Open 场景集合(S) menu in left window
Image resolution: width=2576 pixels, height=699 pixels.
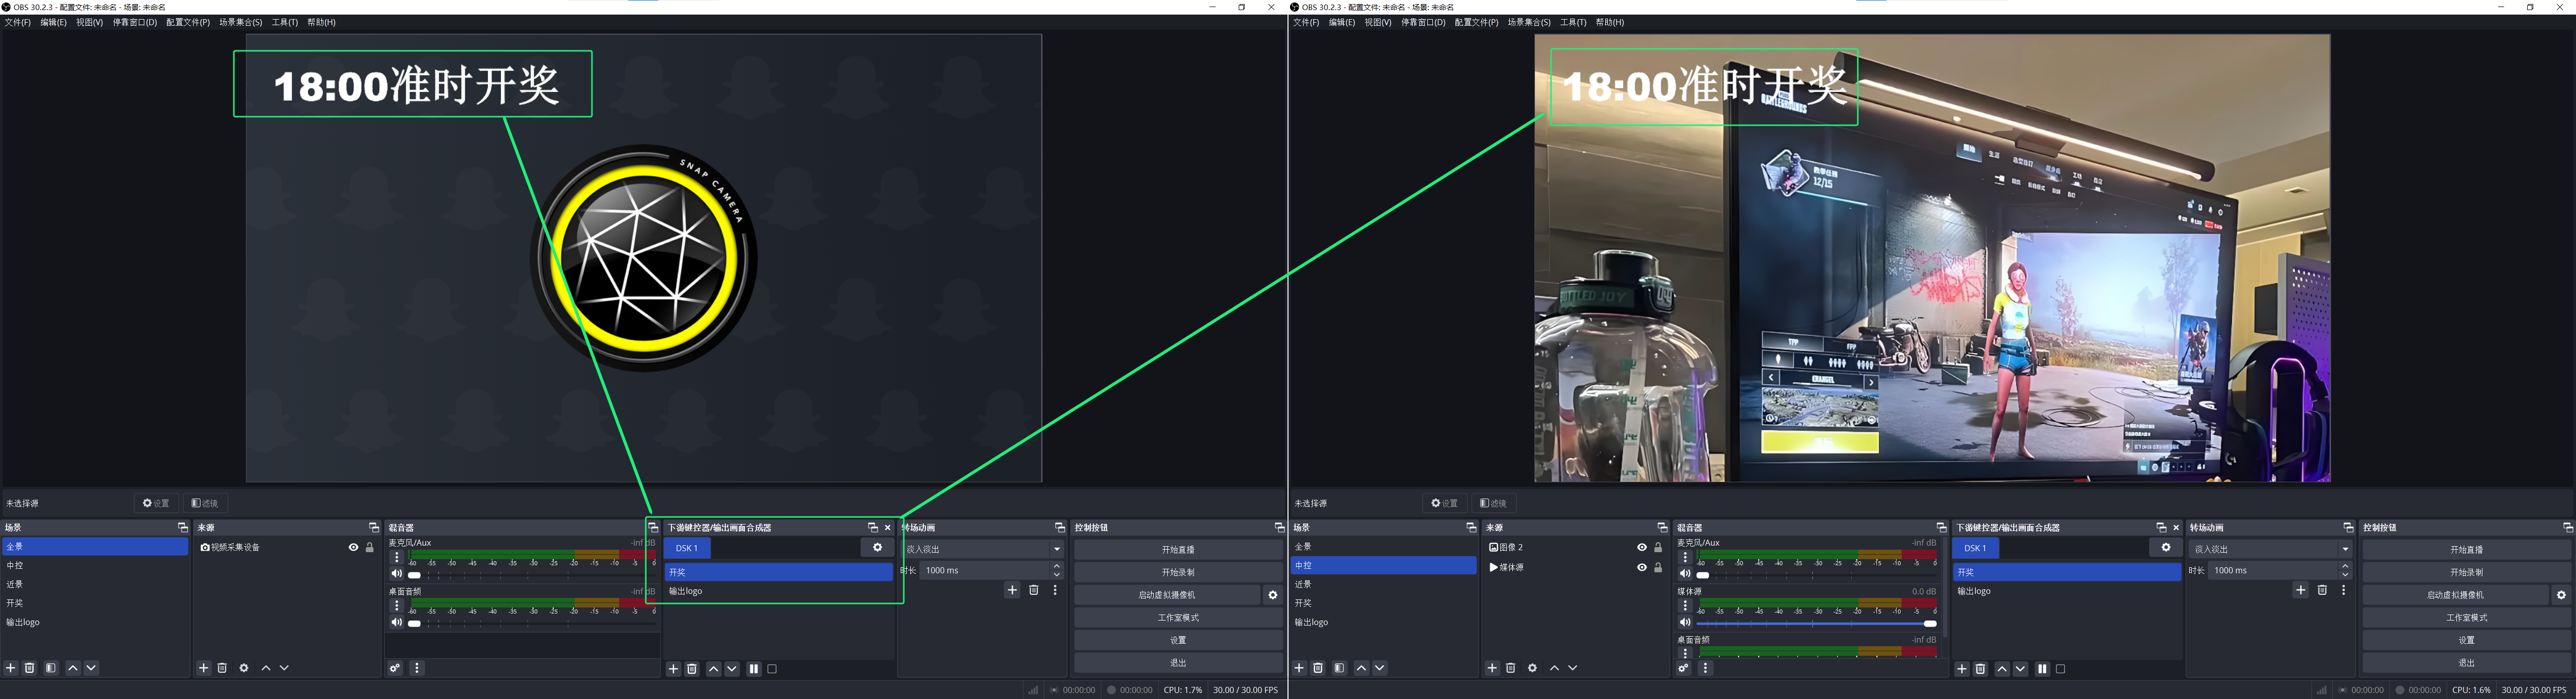coord(240,22)
